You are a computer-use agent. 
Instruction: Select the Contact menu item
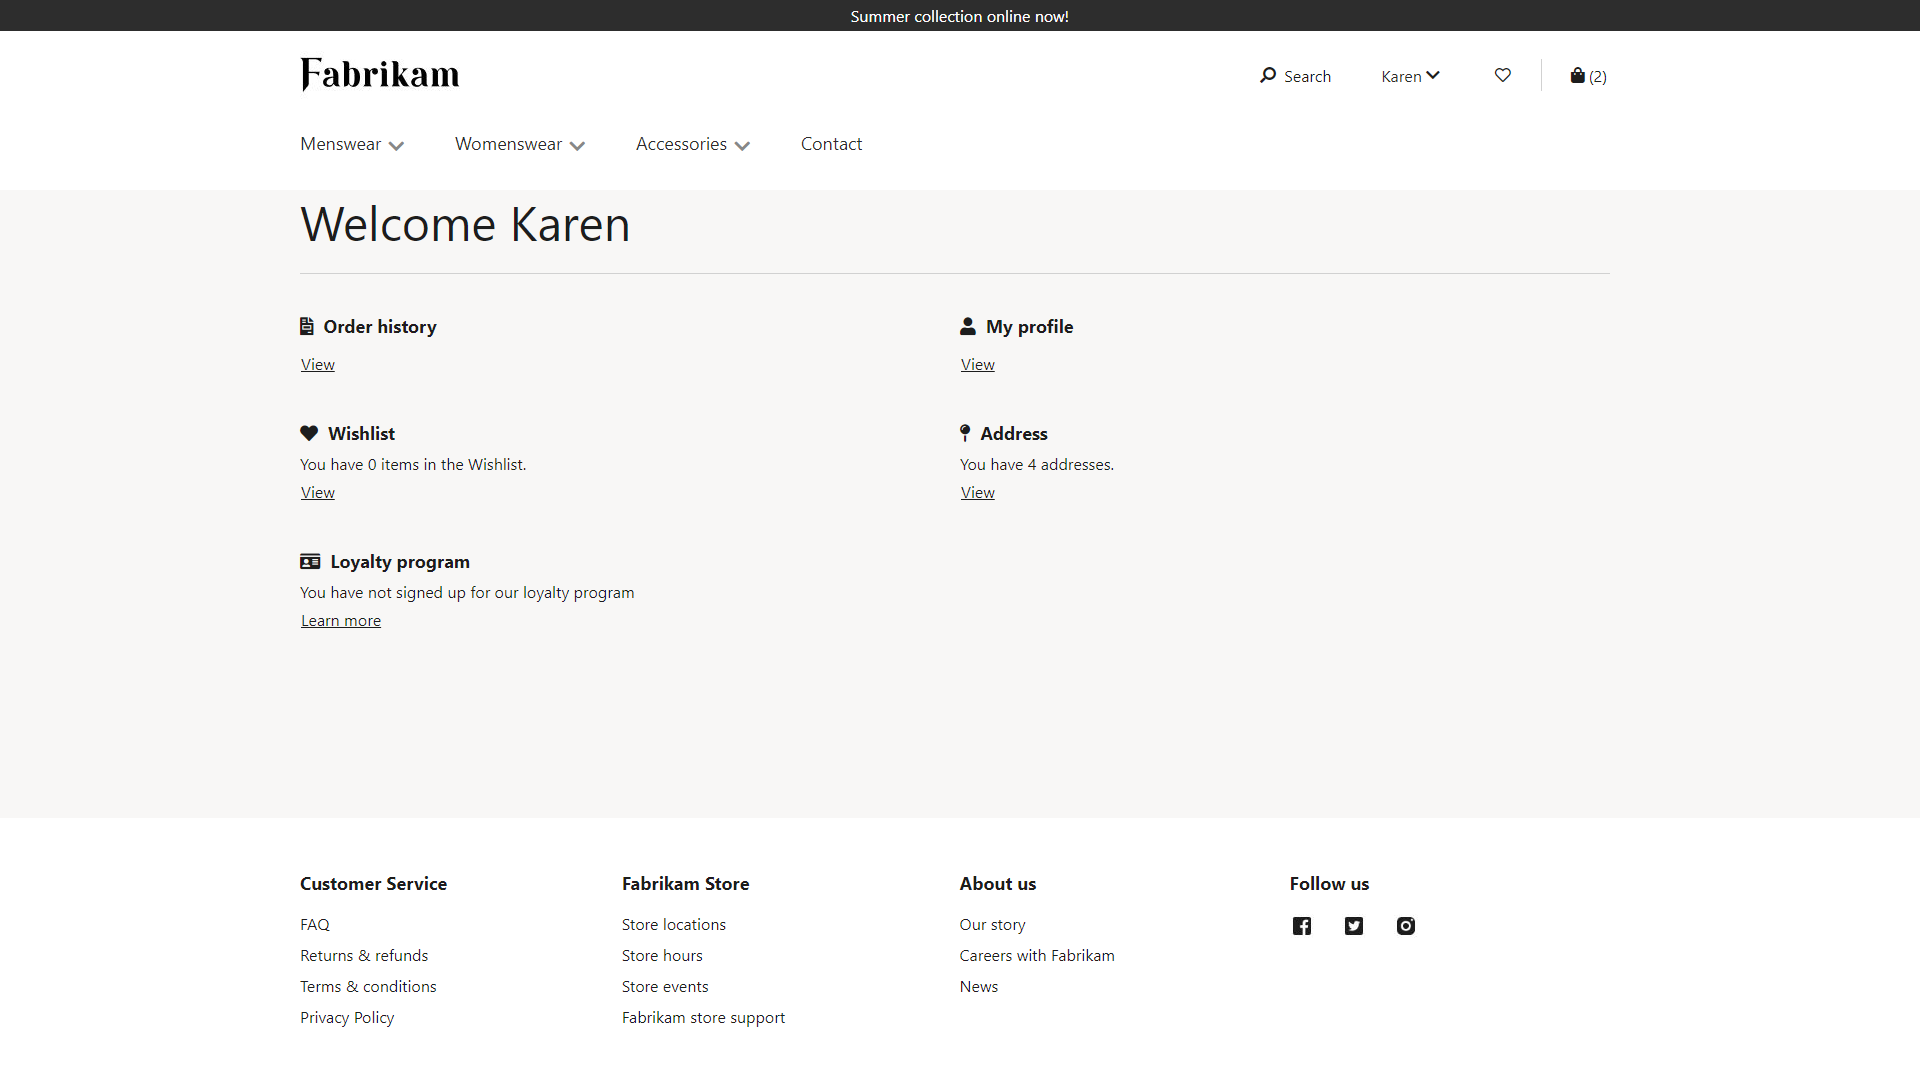(x=831, y=144)
